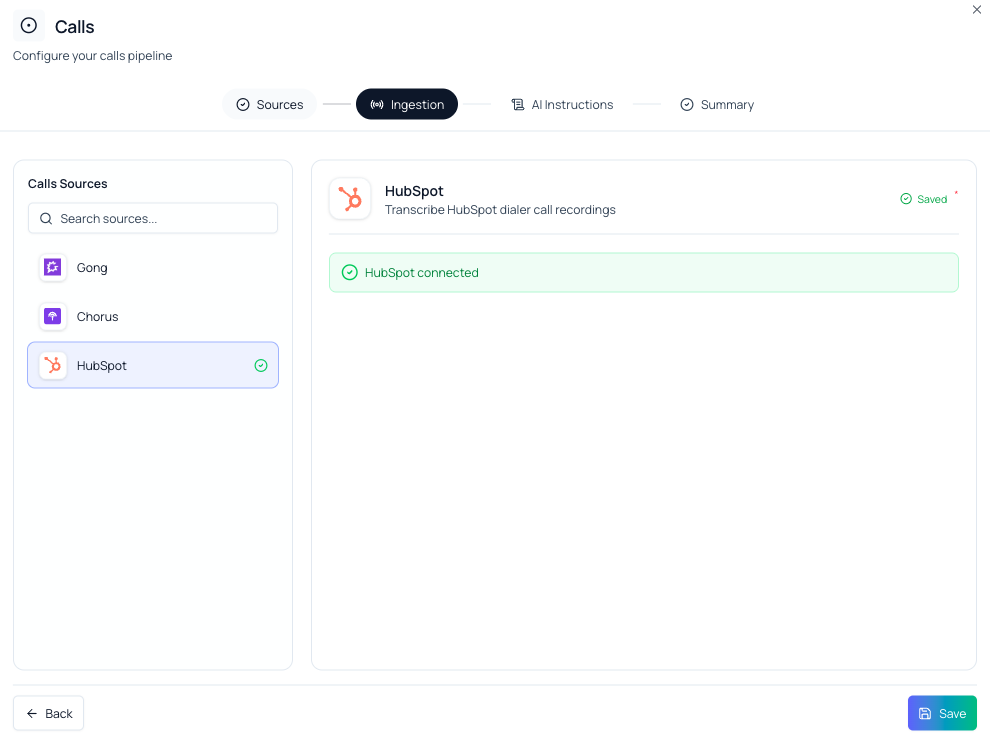Click the Calls Sources heading
This screenshot has height=745, width=990.
click(68, 184)
